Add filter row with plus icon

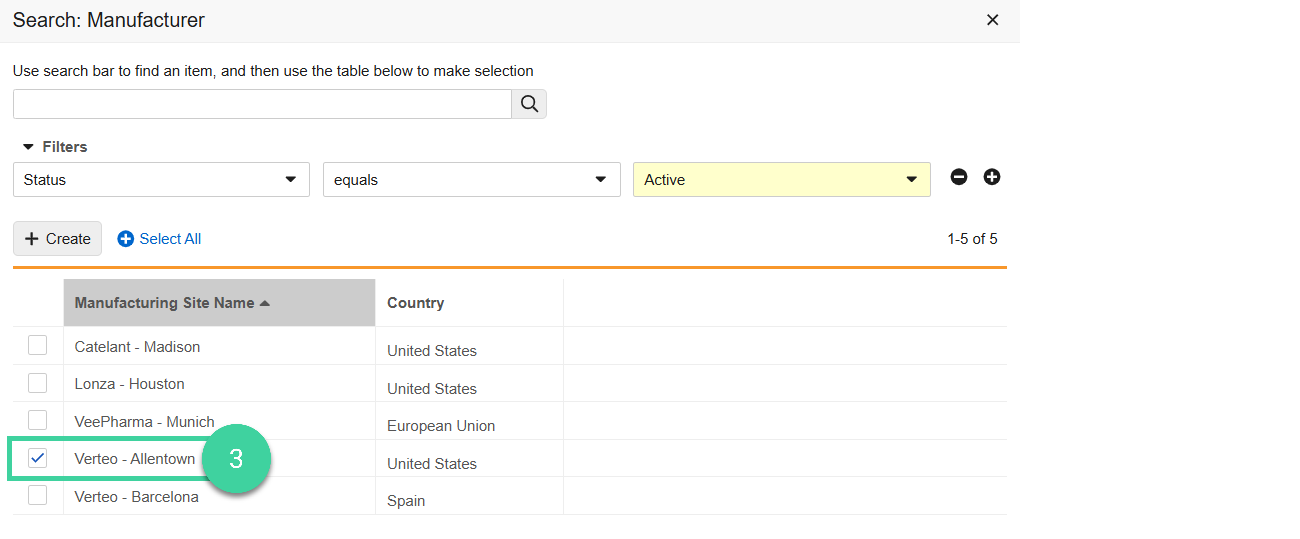992,177
